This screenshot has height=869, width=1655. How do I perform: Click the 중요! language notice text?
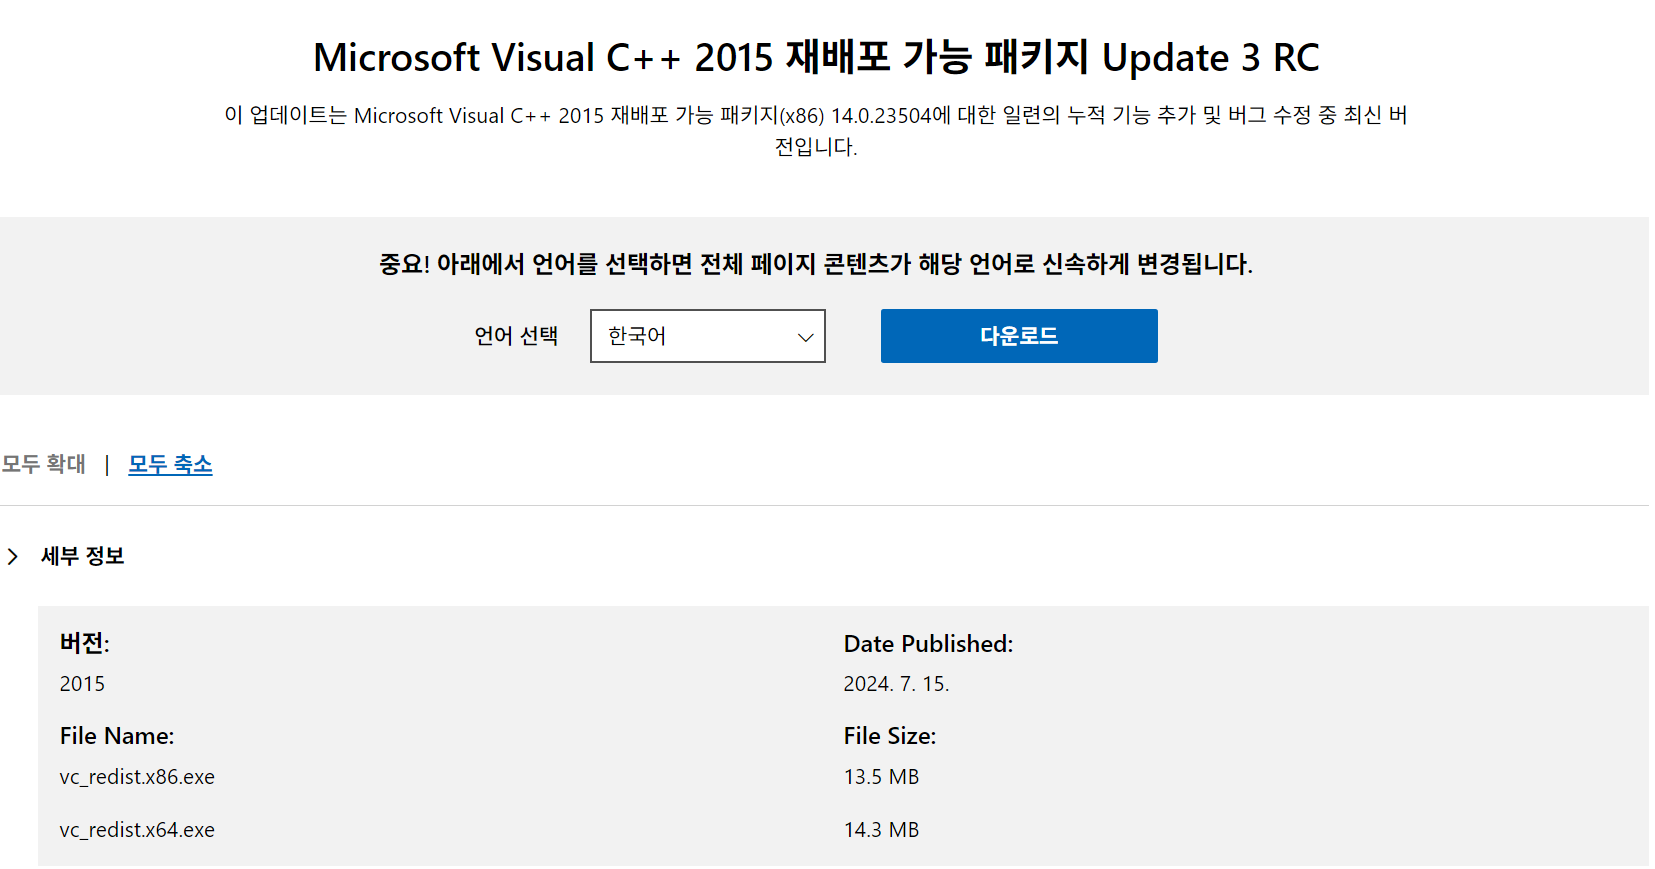point(816,264)
